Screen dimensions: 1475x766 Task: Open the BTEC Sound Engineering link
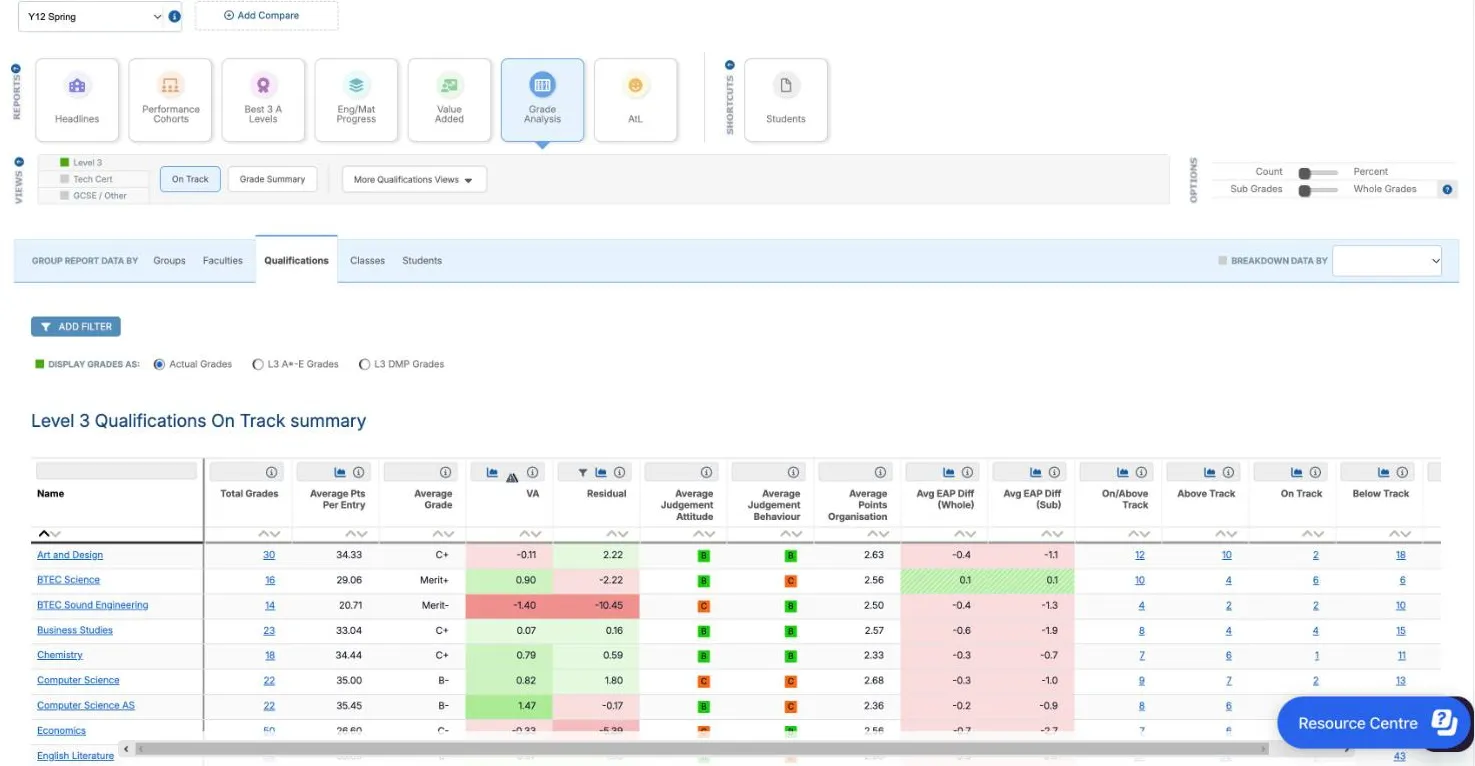93,605
